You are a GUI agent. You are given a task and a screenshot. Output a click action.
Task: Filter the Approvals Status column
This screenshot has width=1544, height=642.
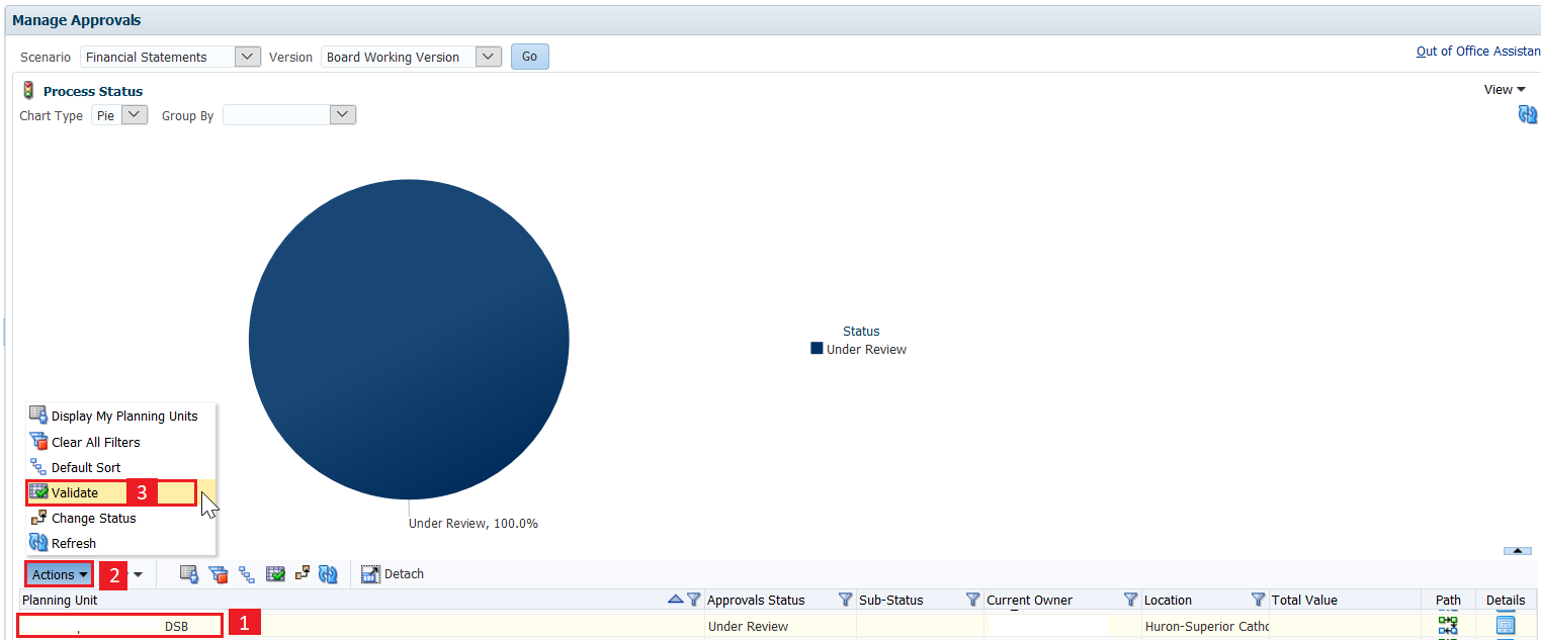pos(845,600)
